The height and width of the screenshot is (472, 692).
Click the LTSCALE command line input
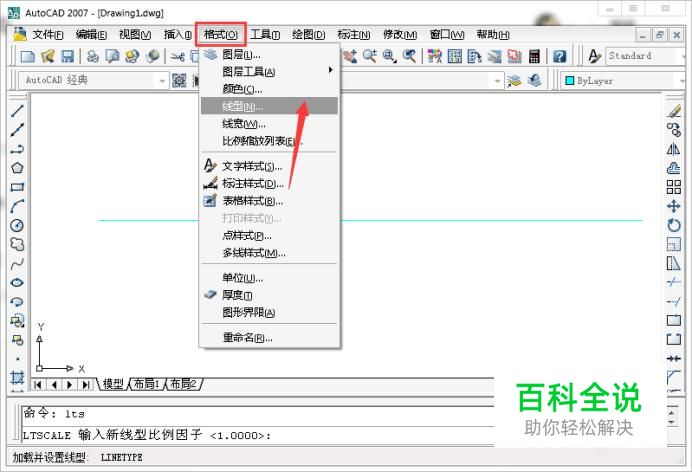258,435
